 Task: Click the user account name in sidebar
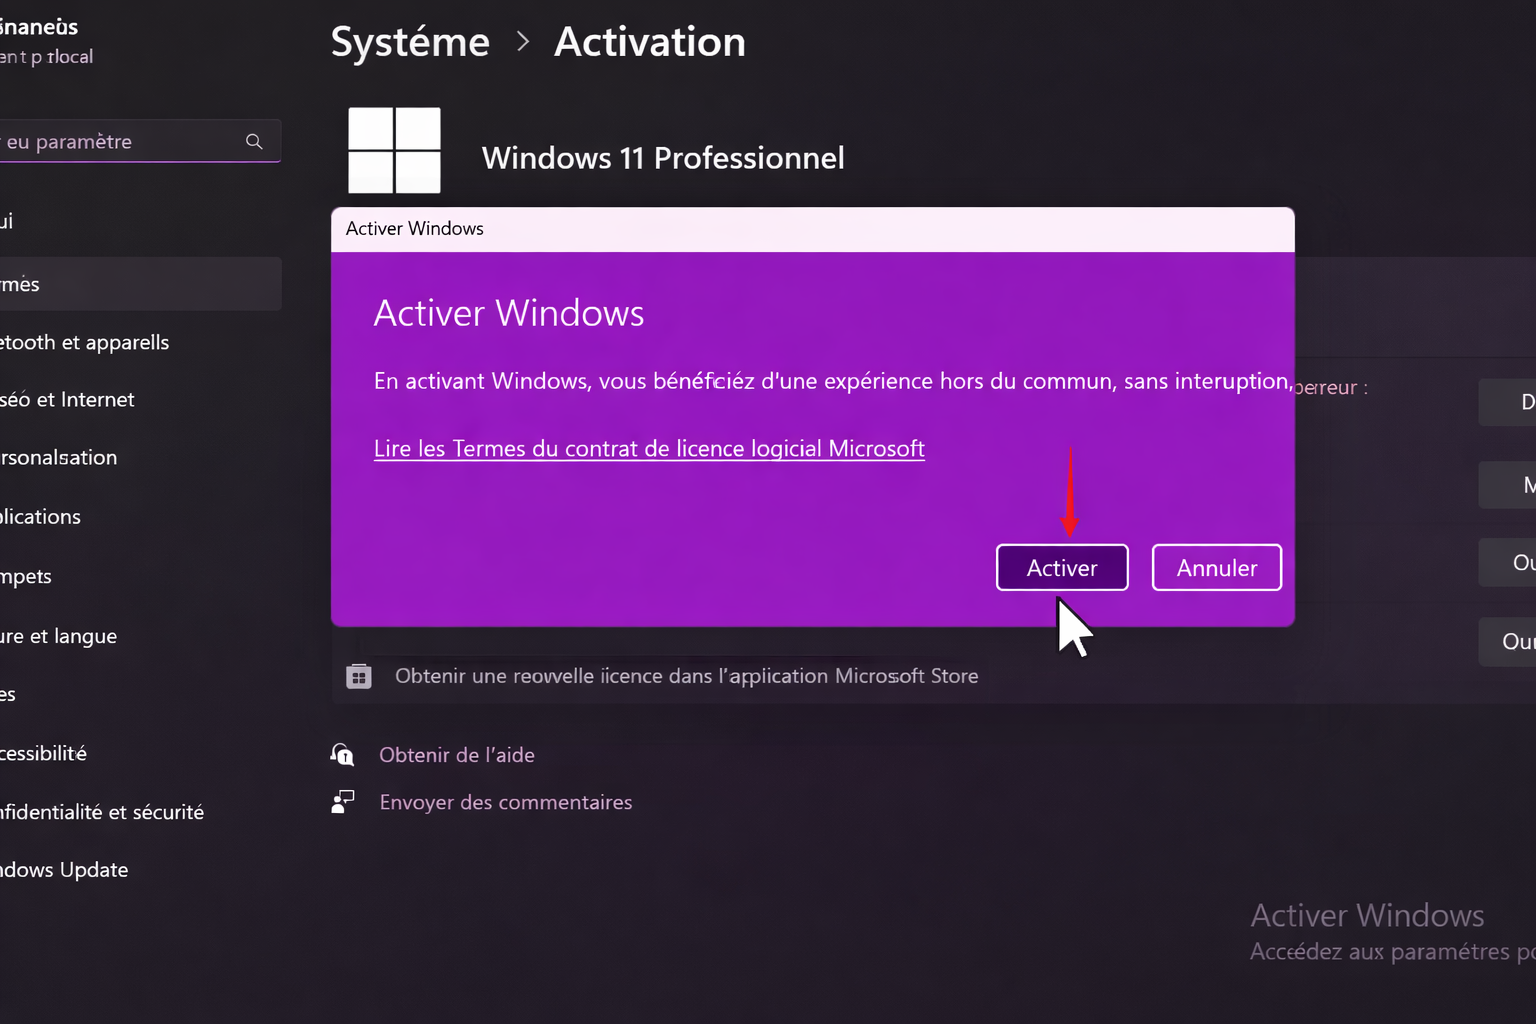point(39,27)
